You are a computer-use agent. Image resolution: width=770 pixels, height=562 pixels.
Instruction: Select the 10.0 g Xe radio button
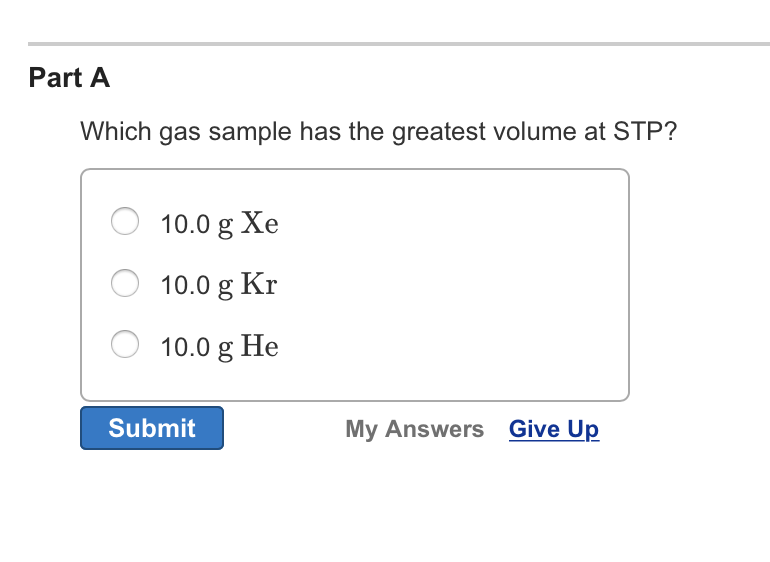pyautogui.click(x=125, y=222)
